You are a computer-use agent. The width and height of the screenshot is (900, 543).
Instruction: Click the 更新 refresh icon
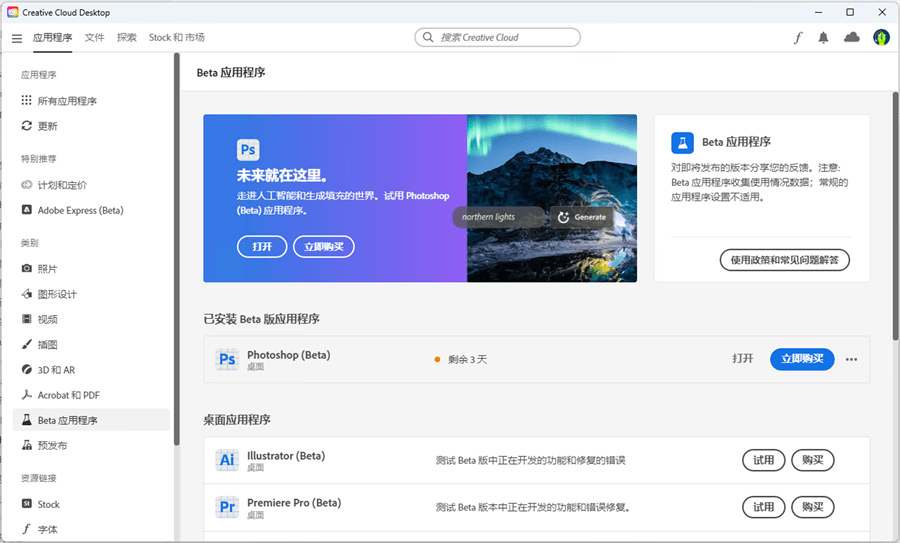[26, 126]
